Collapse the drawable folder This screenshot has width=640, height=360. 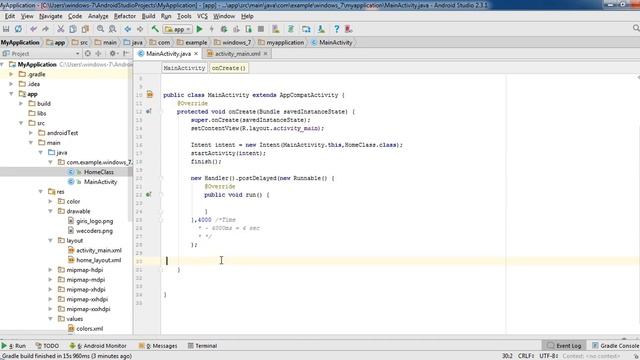coord(51,211)
